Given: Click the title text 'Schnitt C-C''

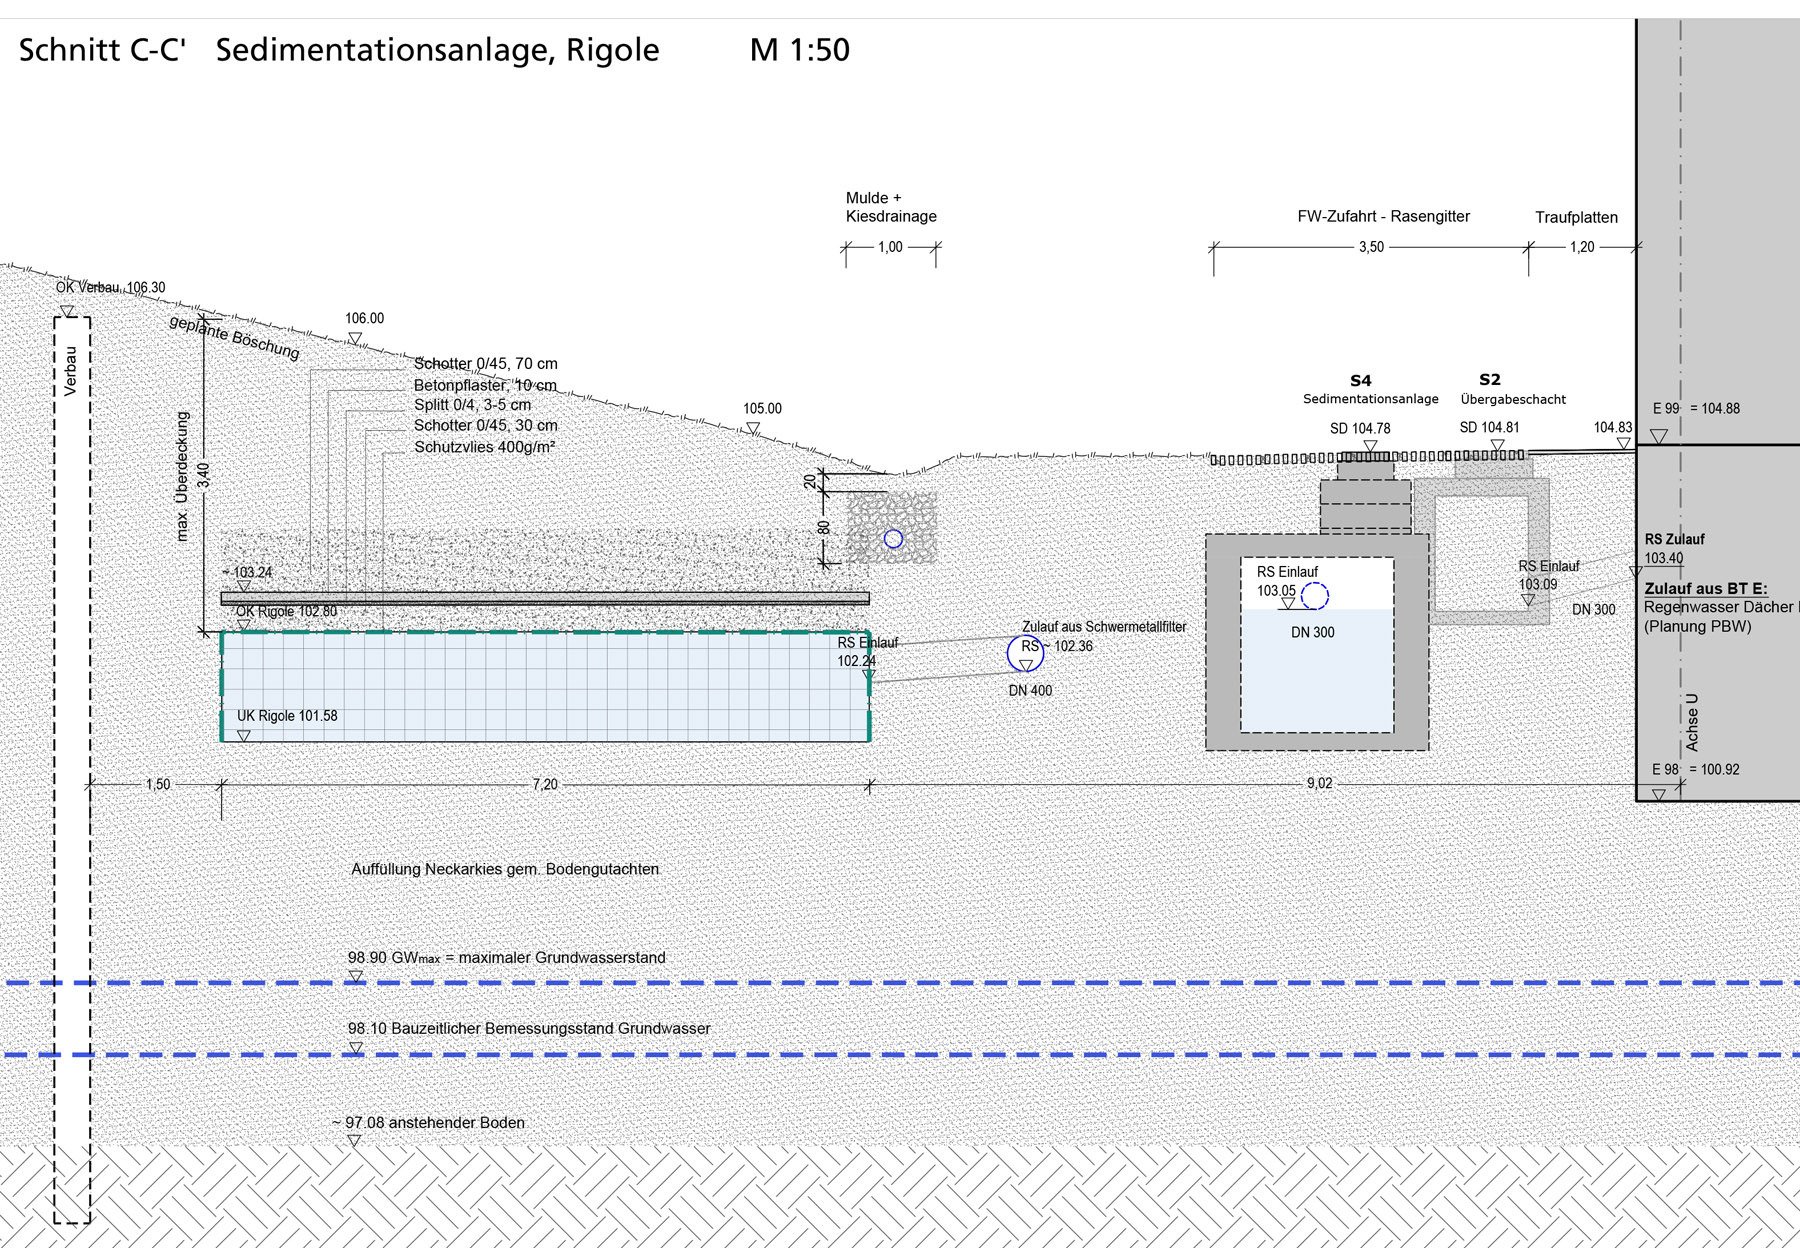Looking at the screenshot, I should (x=102, y=50).
